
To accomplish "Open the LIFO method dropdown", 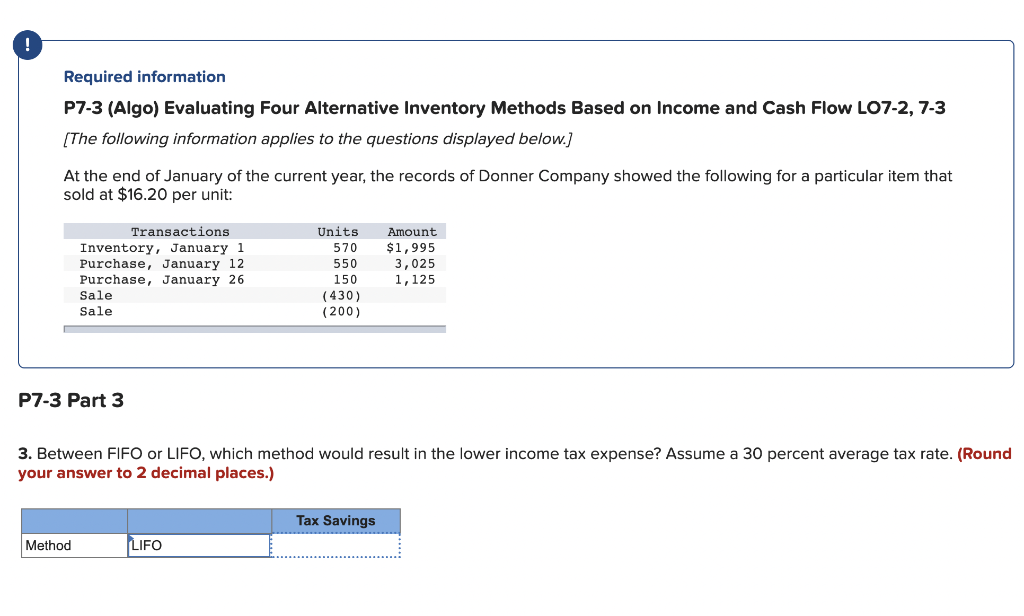I will point(198,545).
